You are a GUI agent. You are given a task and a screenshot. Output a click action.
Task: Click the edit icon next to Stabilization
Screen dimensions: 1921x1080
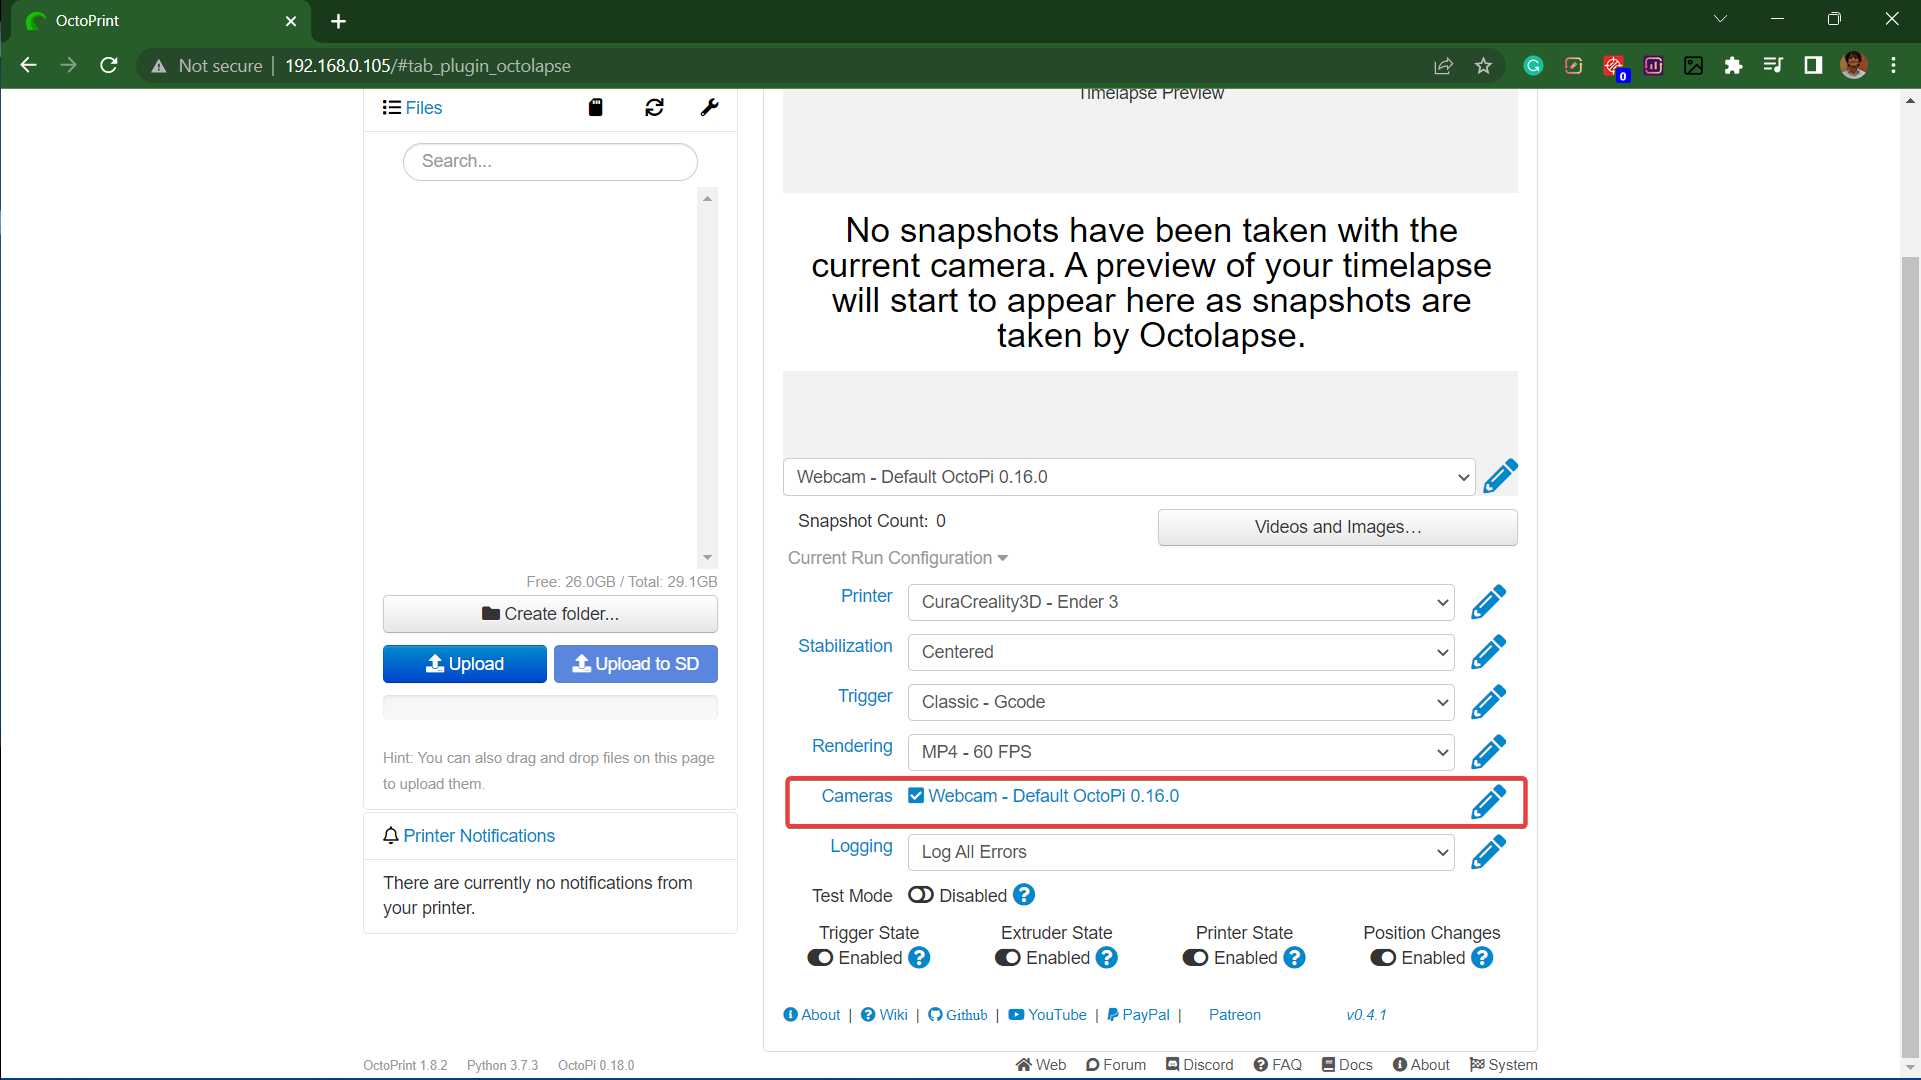(1488, 651)
